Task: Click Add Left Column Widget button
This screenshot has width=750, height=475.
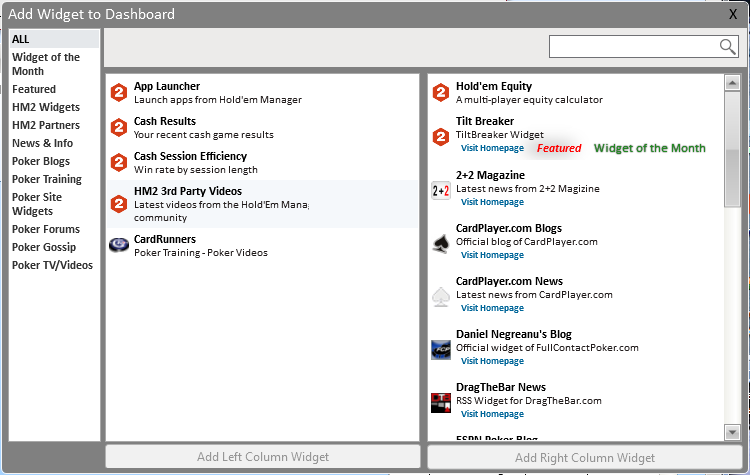Action: click(263, 457)
